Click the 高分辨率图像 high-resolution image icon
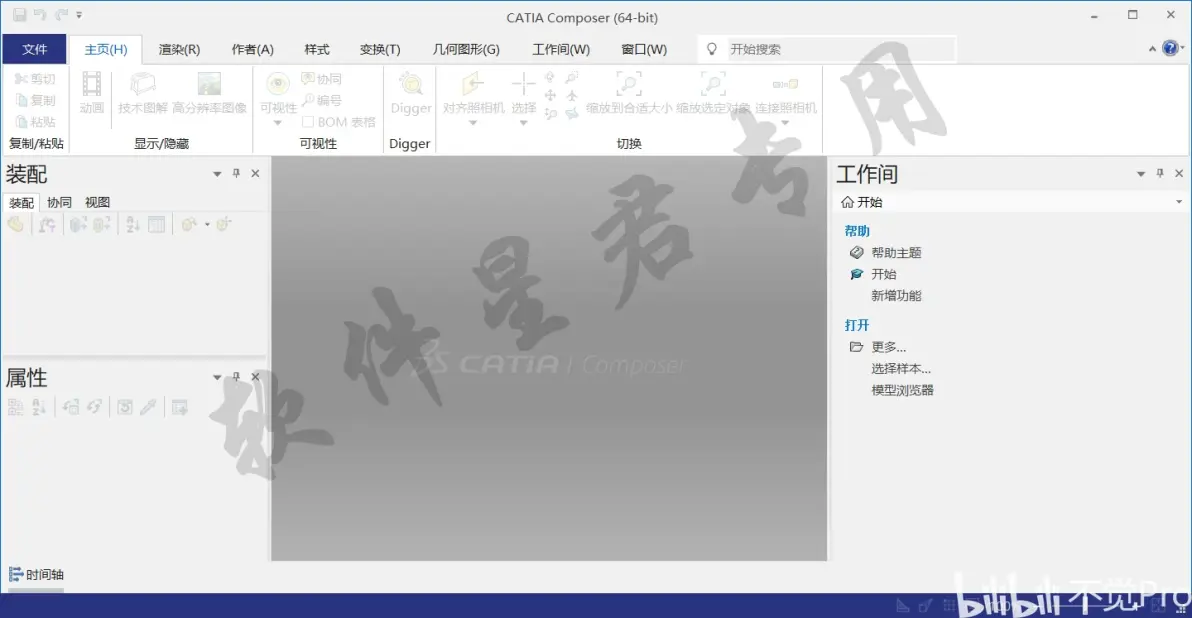 (209, 84)
